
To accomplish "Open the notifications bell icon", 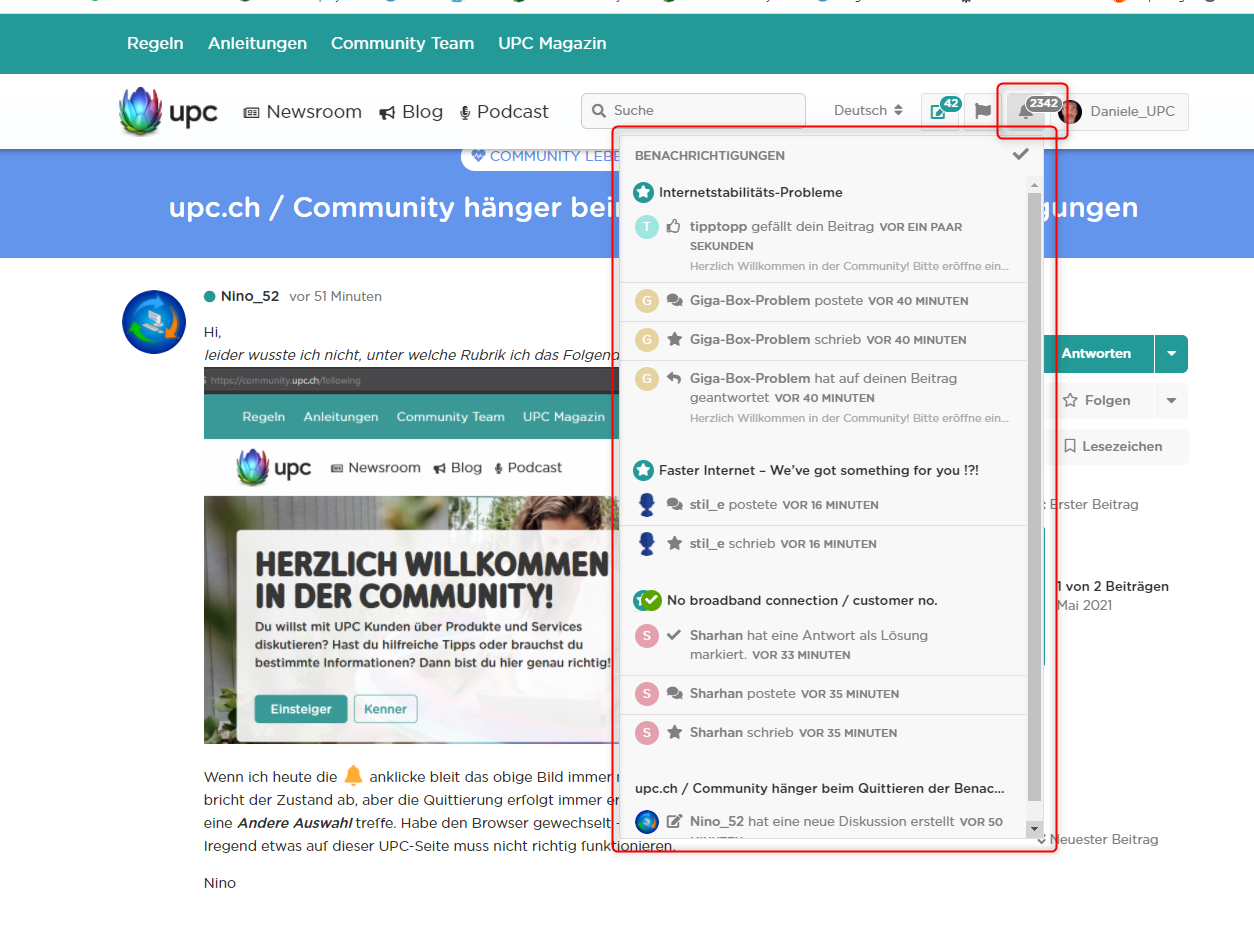I will pos(1025,112).
